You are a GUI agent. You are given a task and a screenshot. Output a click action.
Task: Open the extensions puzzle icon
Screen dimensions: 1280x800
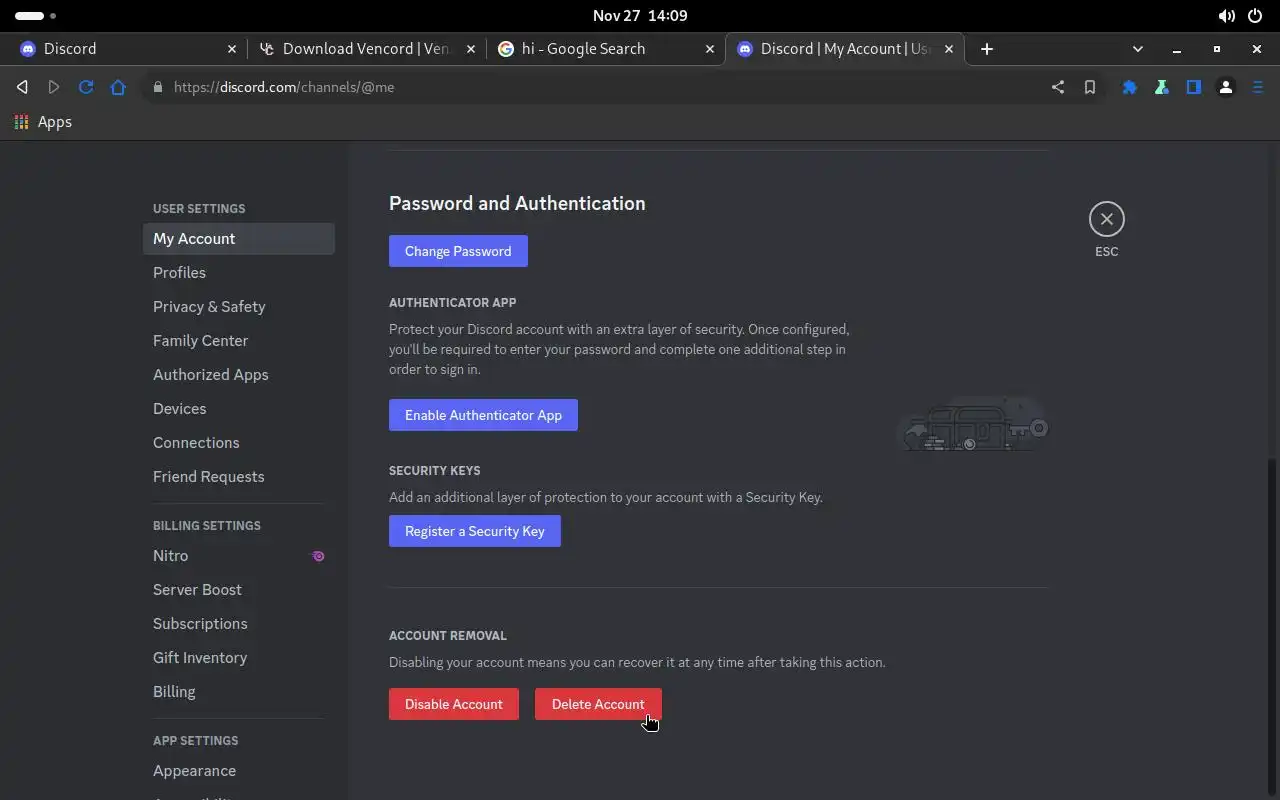click(x=1129, y=87)
